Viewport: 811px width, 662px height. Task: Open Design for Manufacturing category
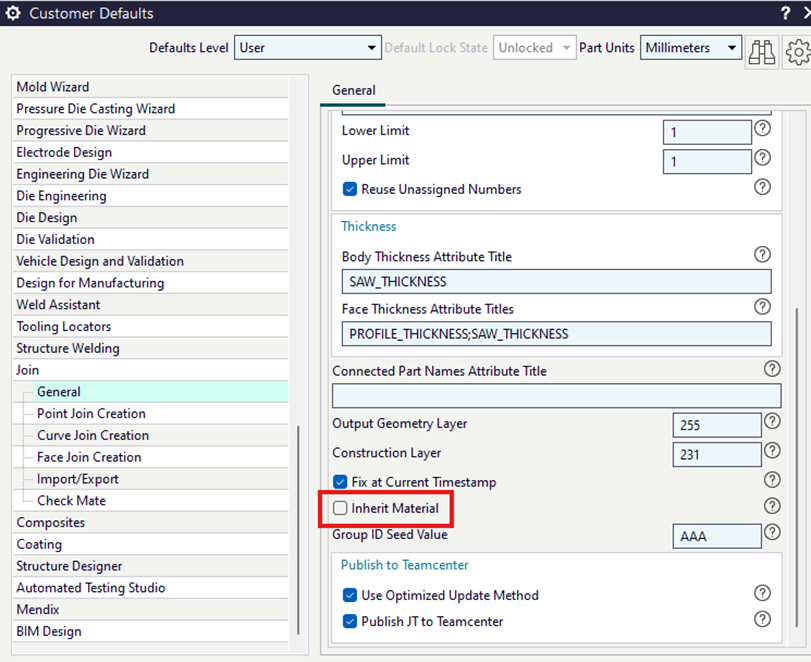(151, 282)
